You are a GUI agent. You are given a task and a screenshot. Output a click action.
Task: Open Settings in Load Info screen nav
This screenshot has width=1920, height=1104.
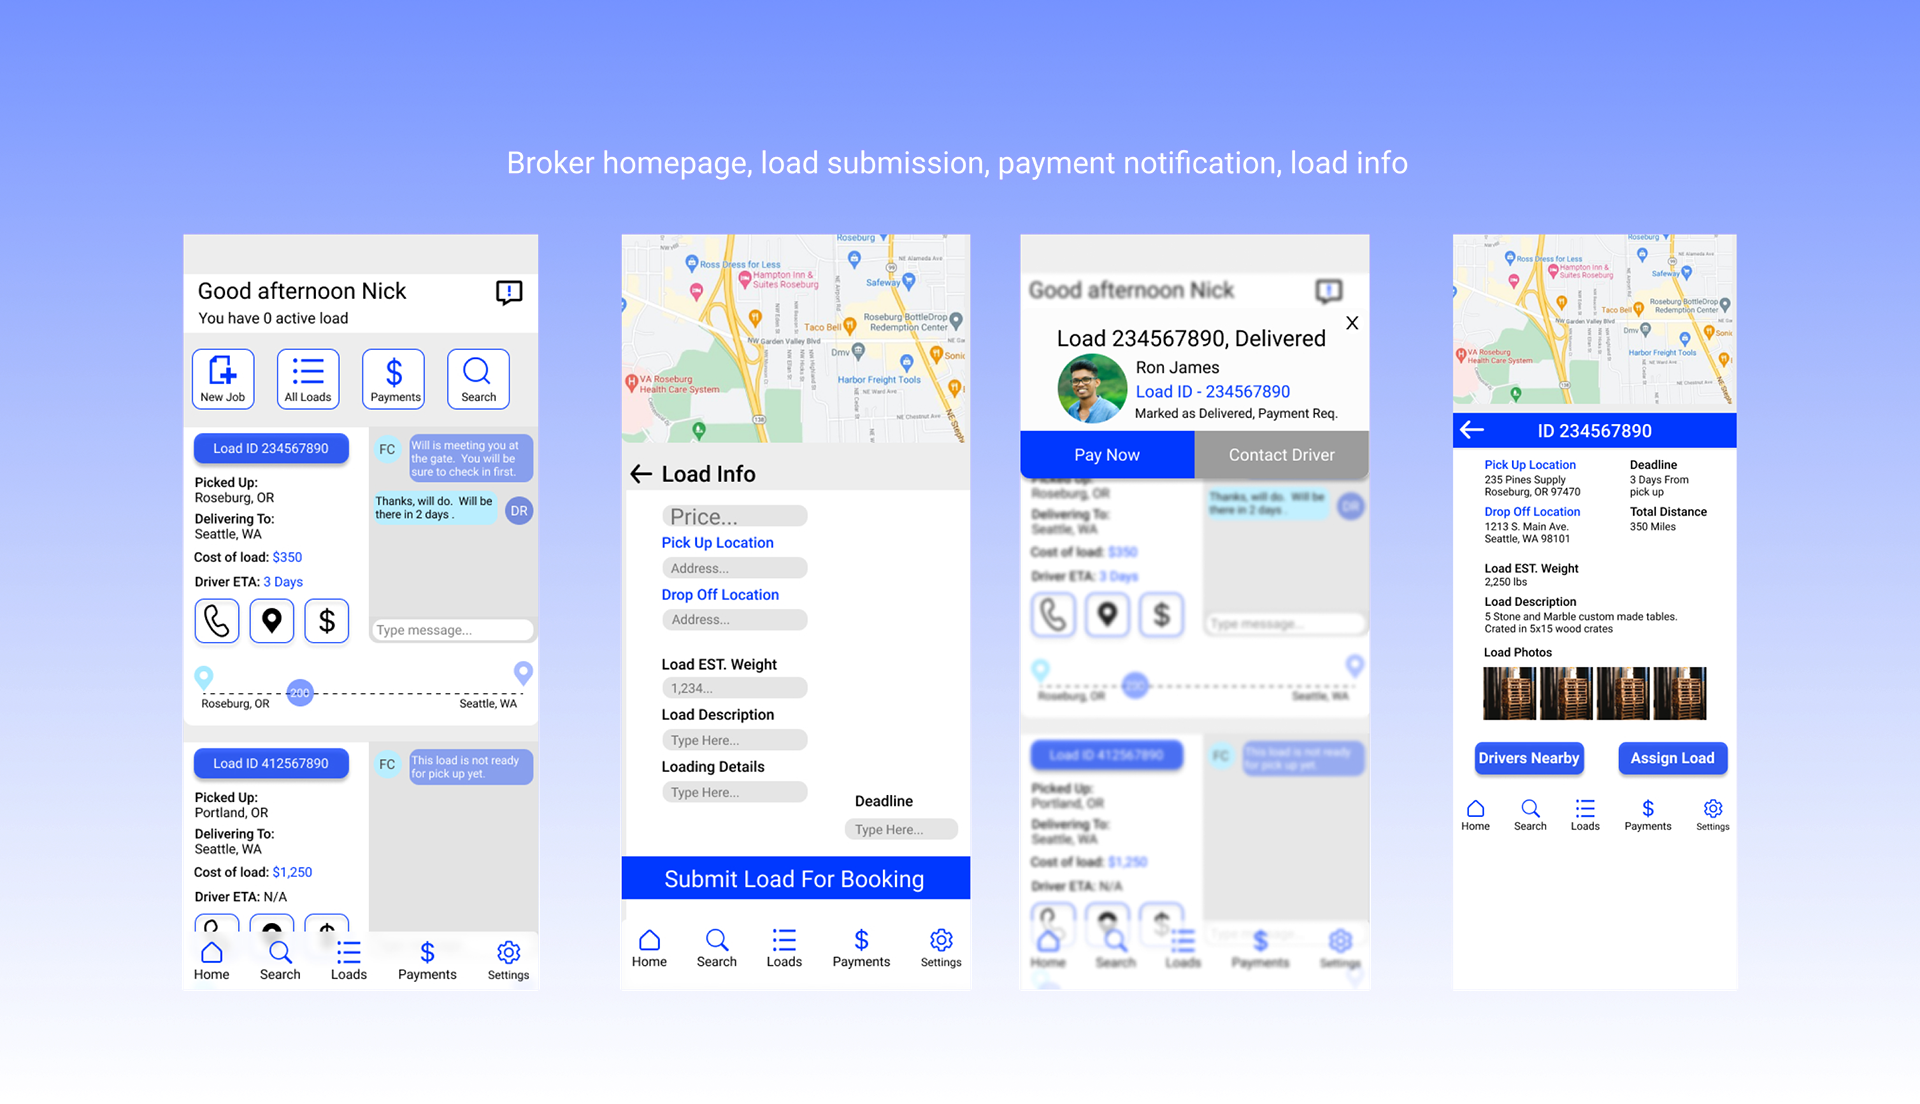941,949
